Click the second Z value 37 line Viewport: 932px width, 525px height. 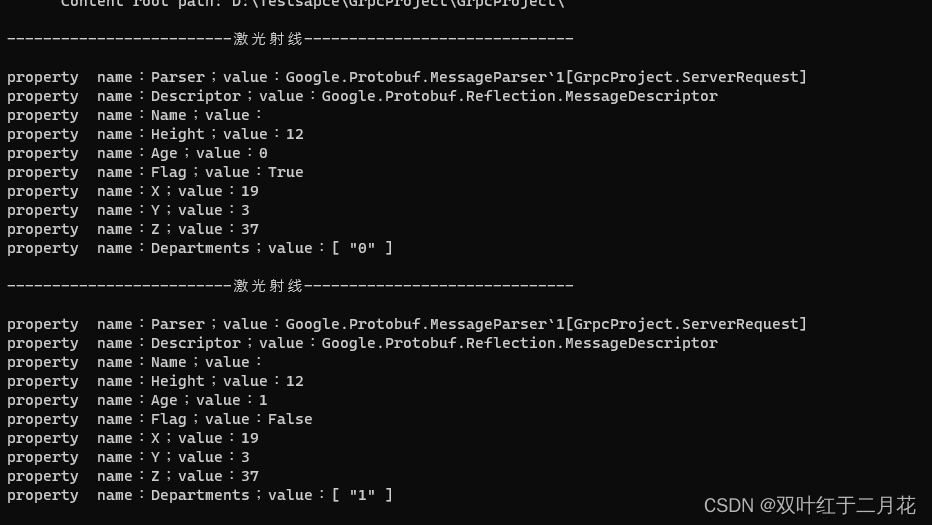pyautogui.click(x=133, y=476)
